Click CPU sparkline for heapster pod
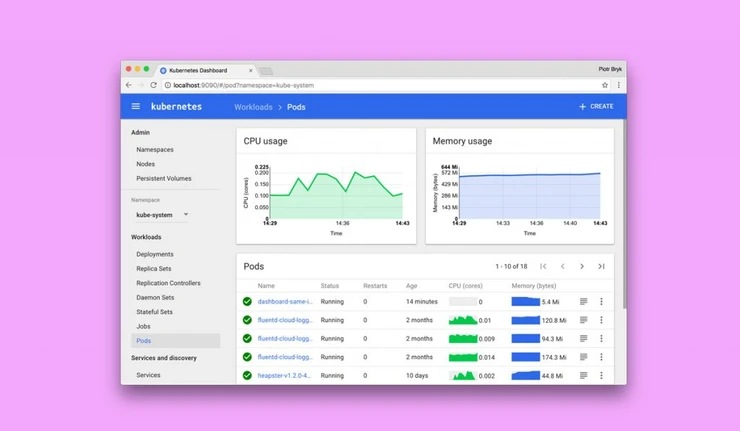 [463, 375]
